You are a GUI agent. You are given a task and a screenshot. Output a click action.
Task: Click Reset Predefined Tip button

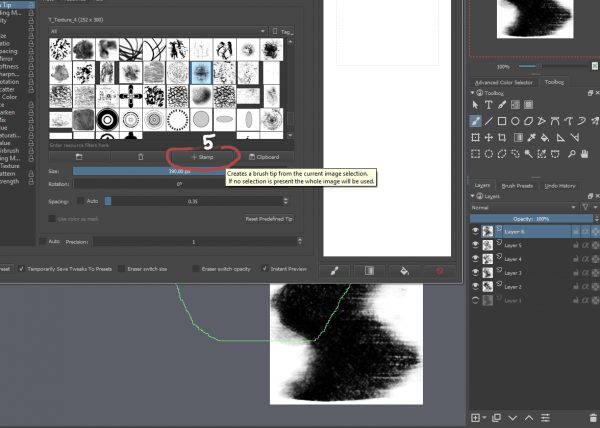(x=269, y=218)
